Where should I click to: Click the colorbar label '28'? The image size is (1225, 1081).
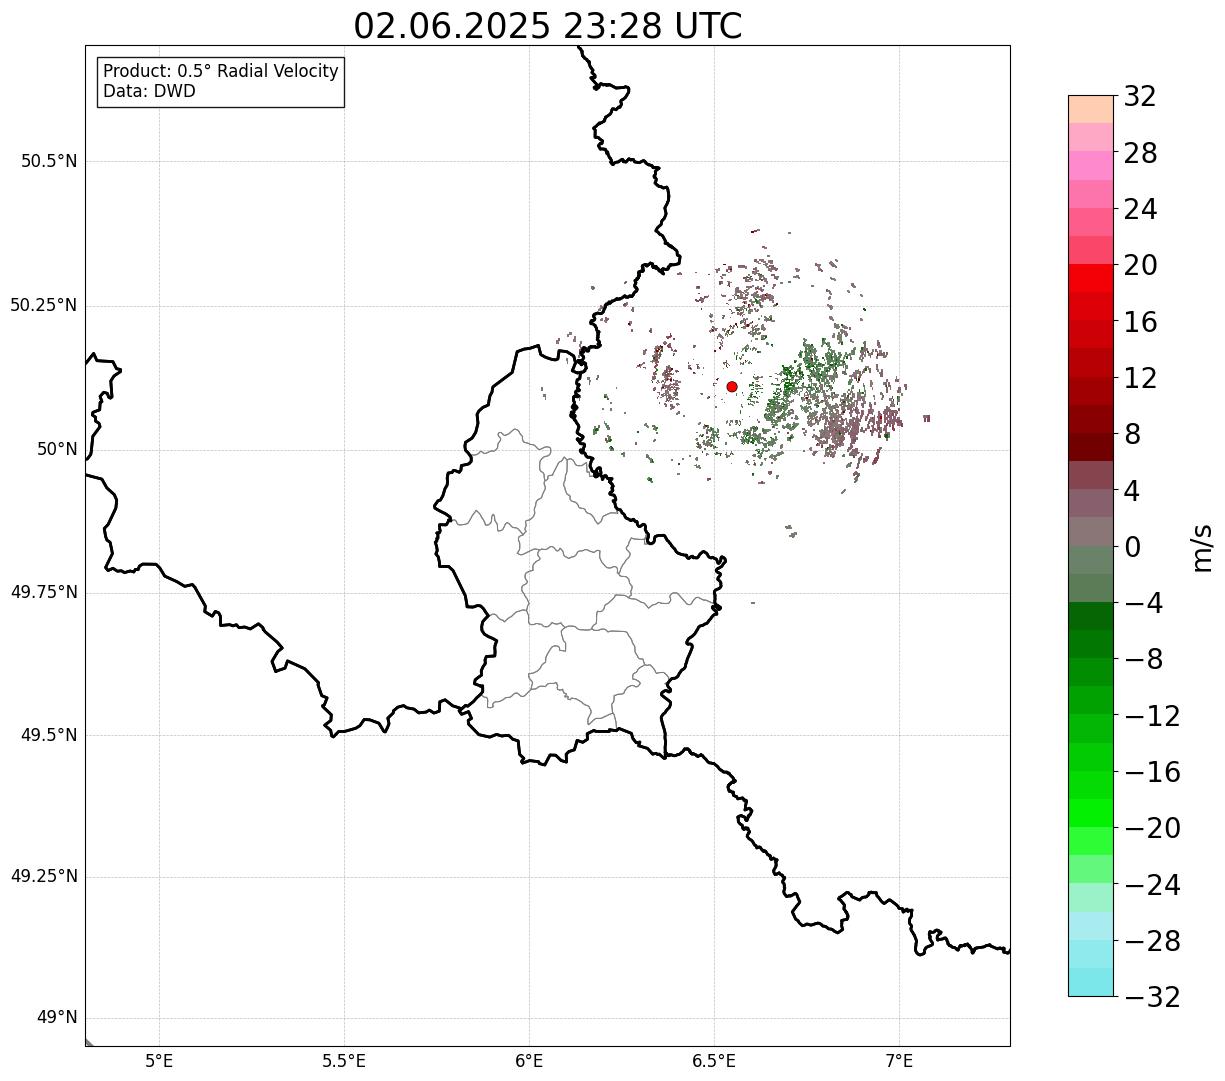coord(1140,154)
